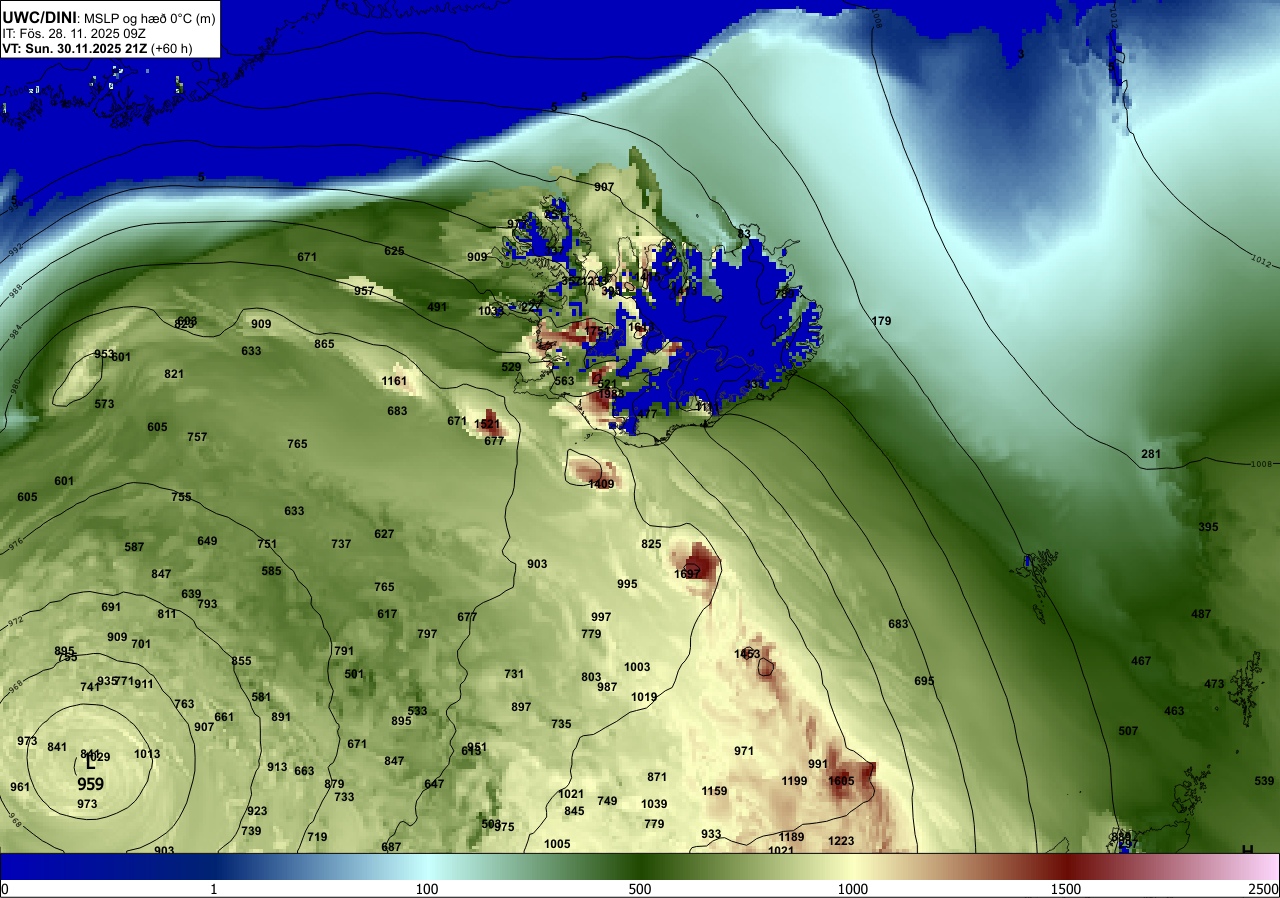Viewport: 1280px width, 898px height.
Task: Click the L low-pressure marker
Action: [x=91, y=765]
